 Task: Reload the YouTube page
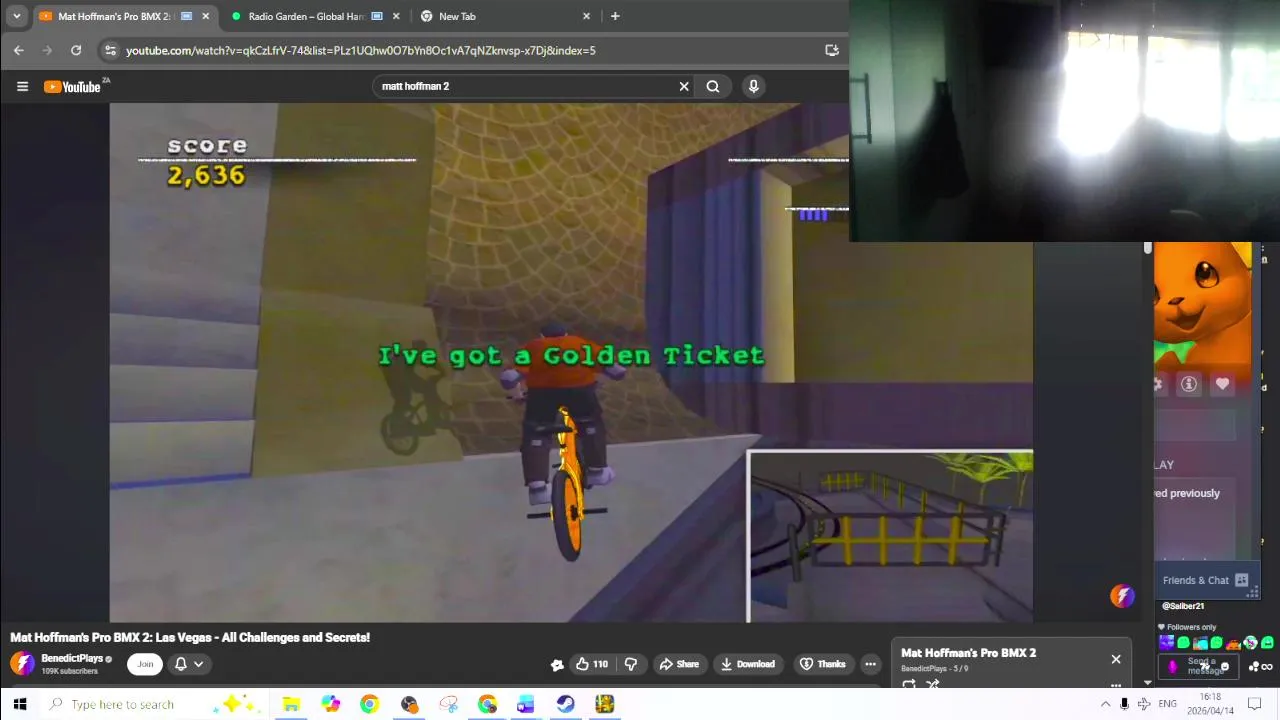coord(76,50)
